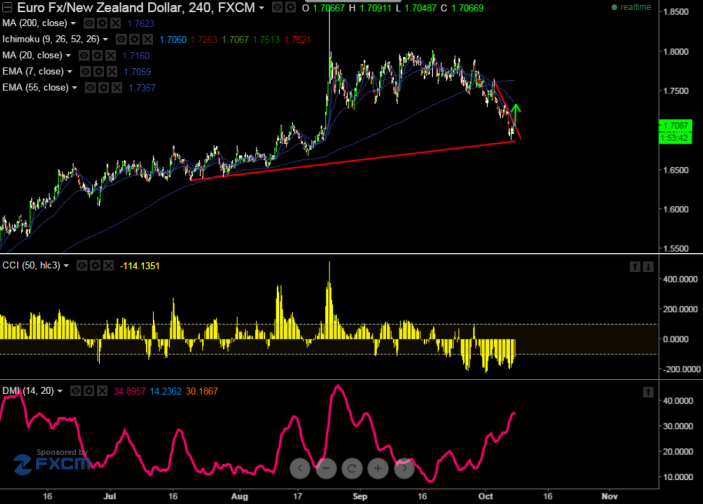Image resolution: width=703 pixels, height=504 pixels.
Task: Hide the CCI (50, hlc3) indicator
Action: 82,266
